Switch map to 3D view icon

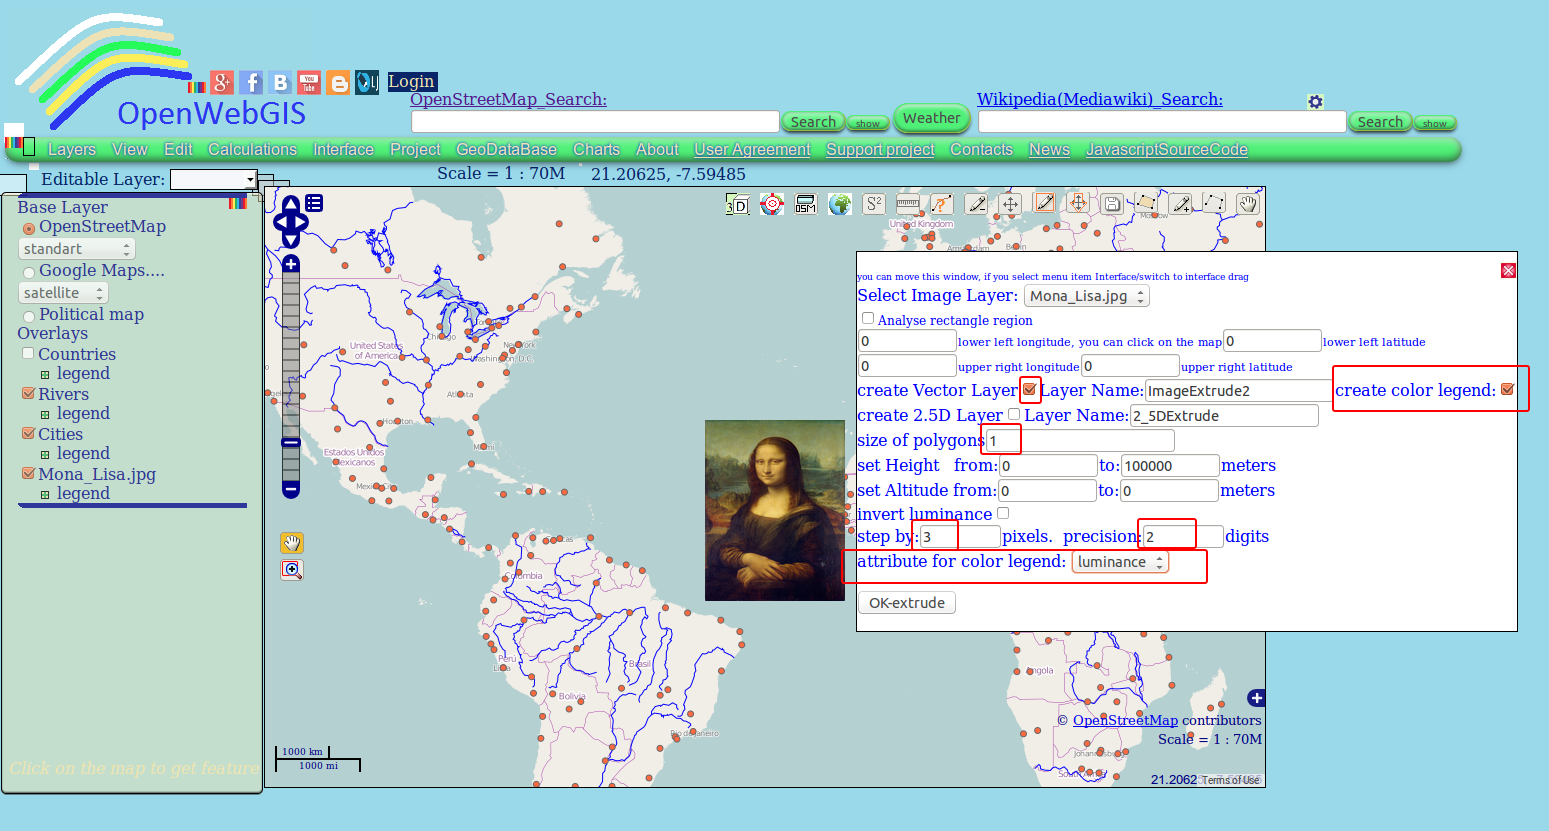(x=737, y=205)
